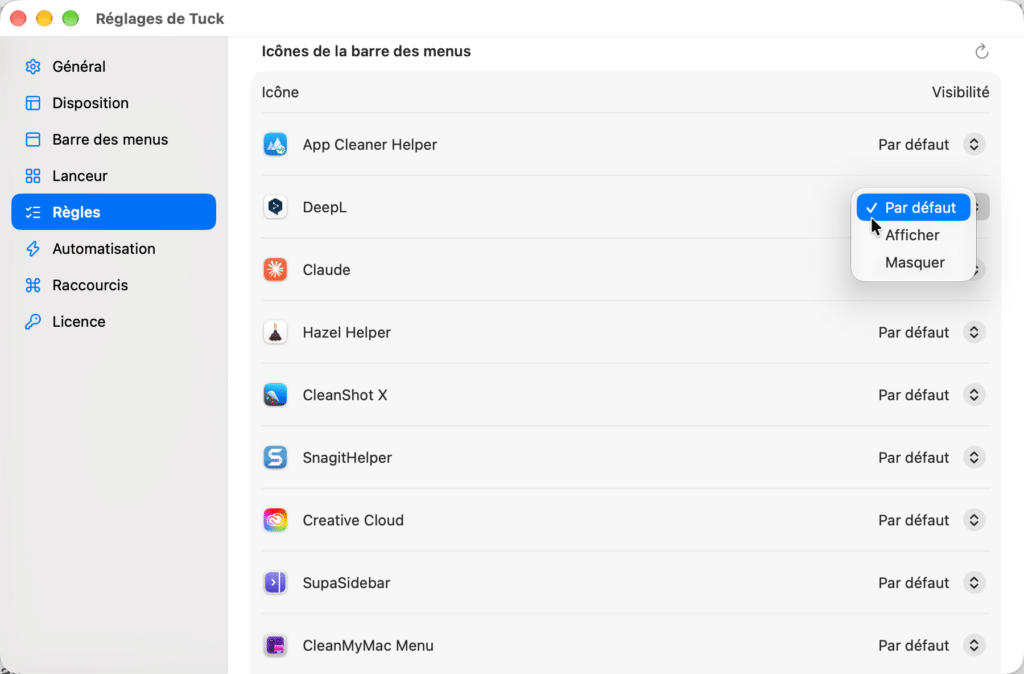Open visibility dropdown for SupaSidebar
This screenshot has width=1024, height=674.
tap(974, 583)
